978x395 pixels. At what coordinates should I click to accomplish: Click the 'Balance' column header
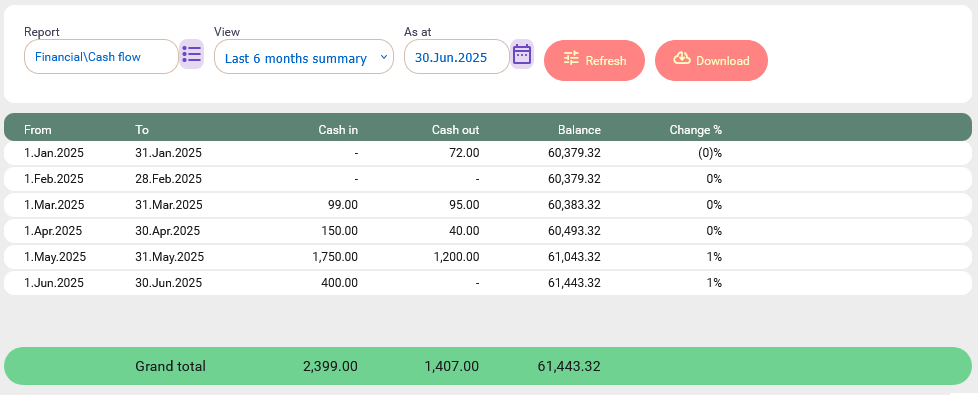click(579, 130)
